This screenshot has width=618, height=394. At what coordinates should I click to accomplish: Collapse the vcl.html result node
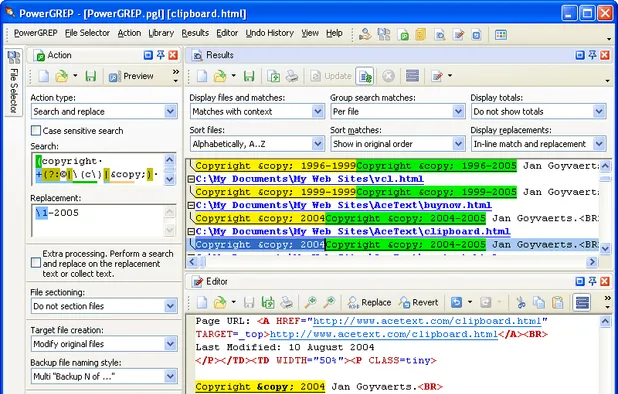[x=191, y=179]
